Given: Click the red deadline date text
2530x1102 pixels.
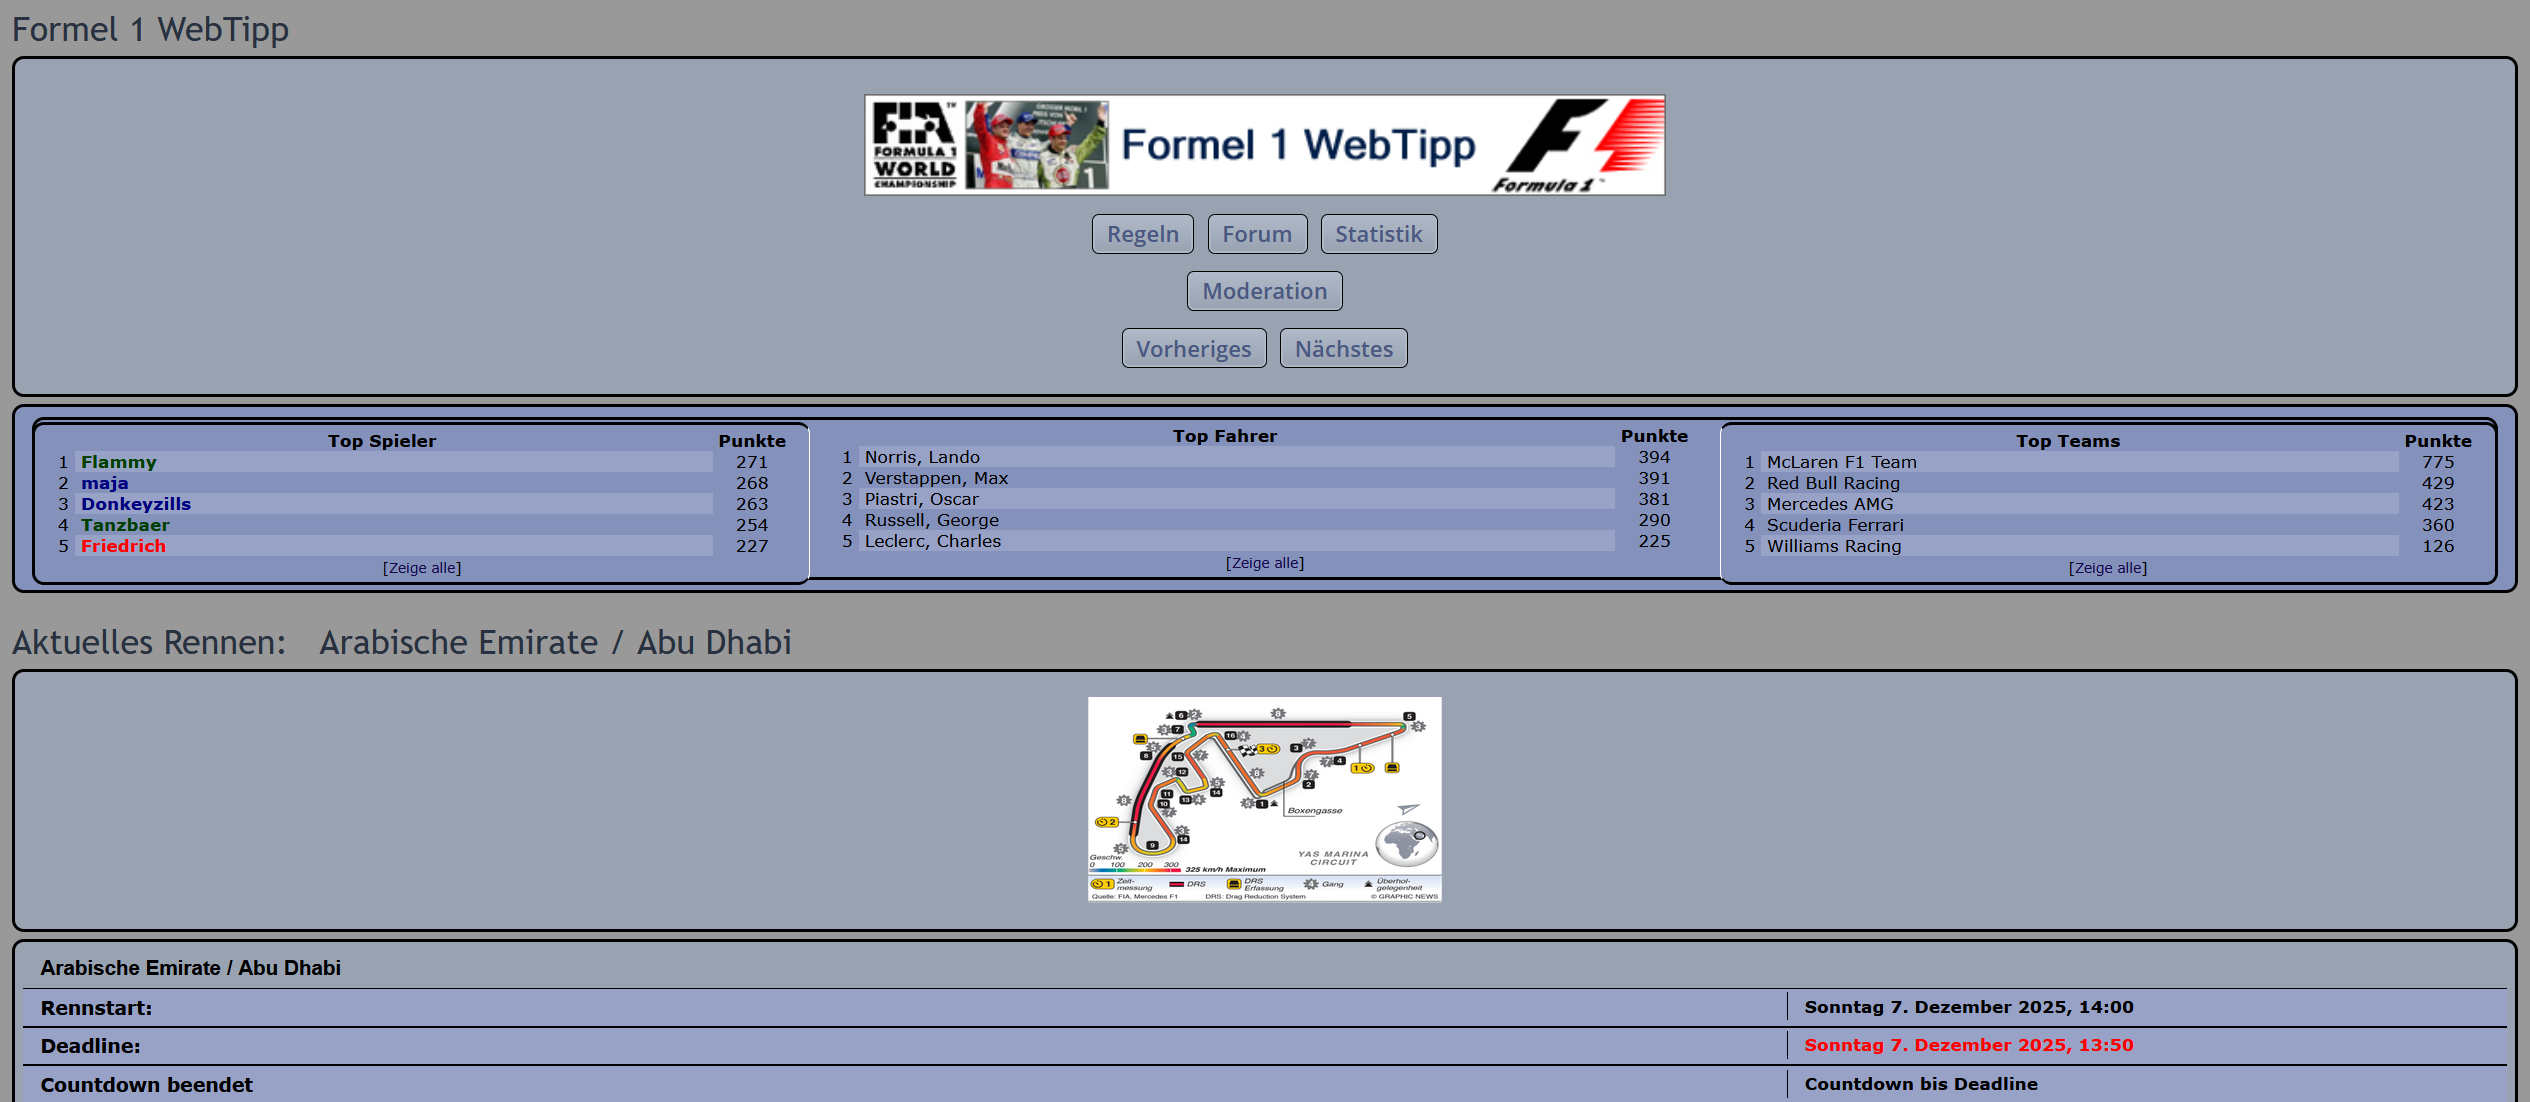Looking at the screenshot, I should point(1968,1045).
